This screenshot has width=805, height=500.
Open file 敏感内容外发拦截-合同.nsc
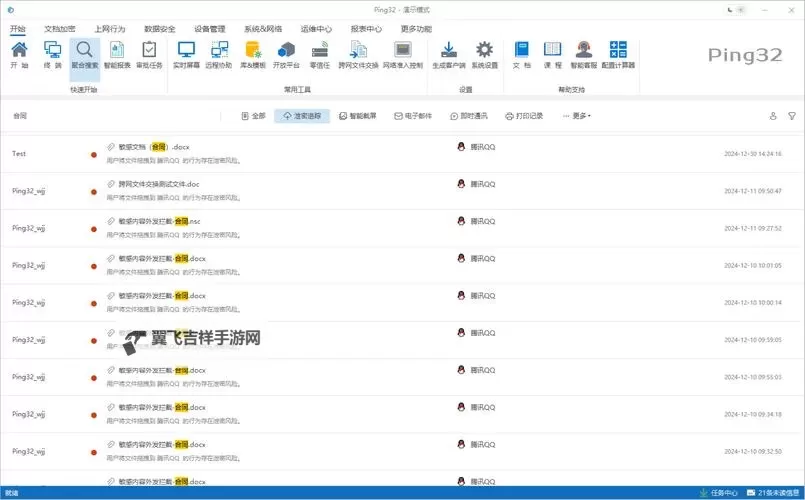159,221
